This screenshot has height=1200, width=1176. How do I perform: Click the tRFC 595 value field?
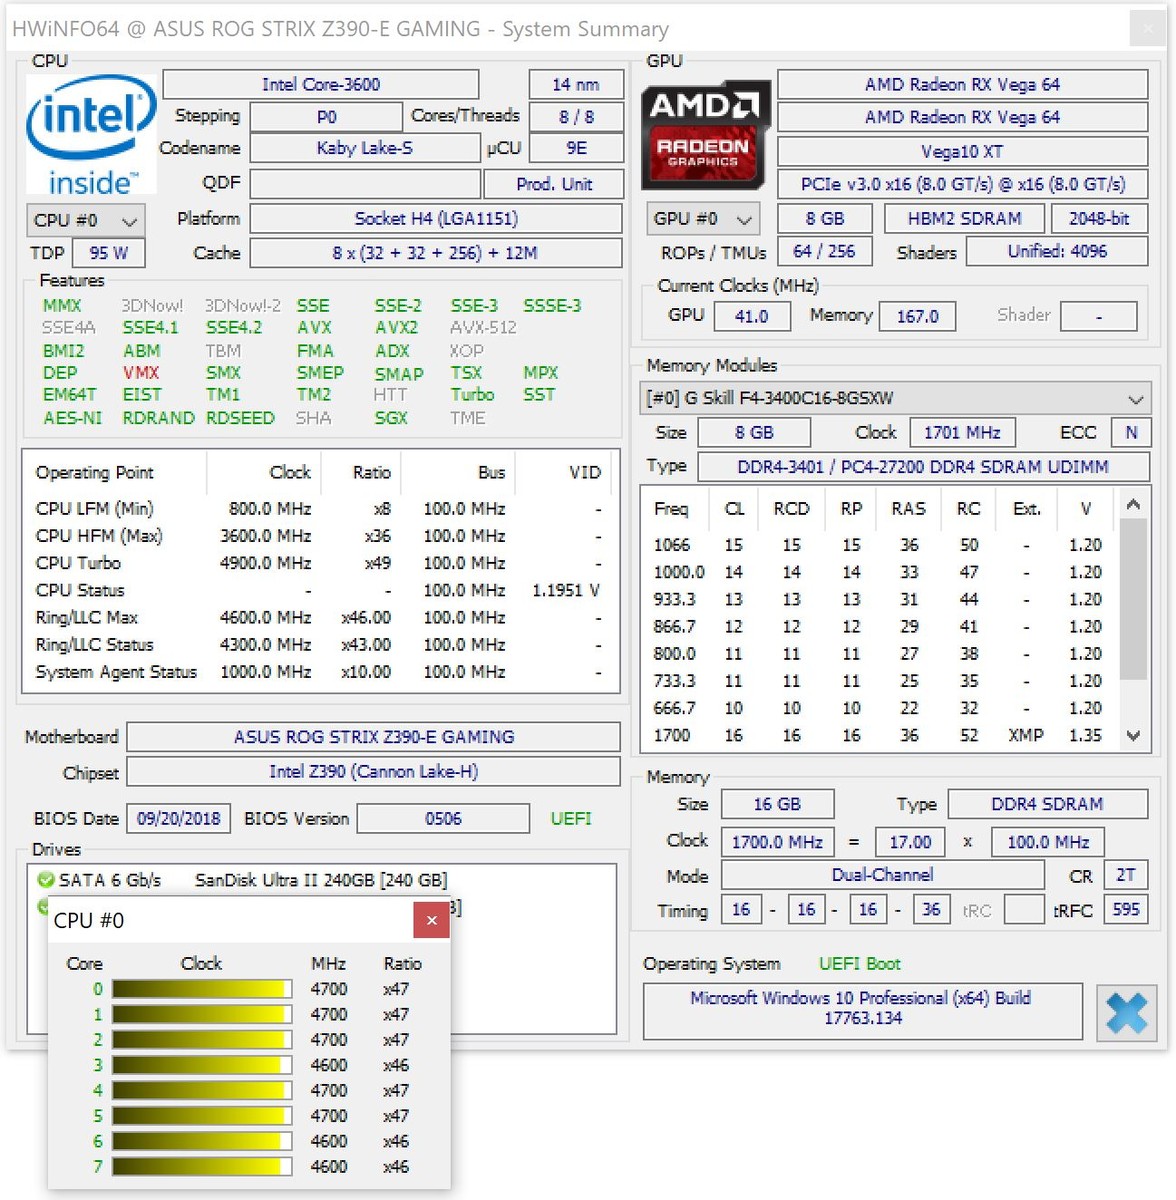1126,909
